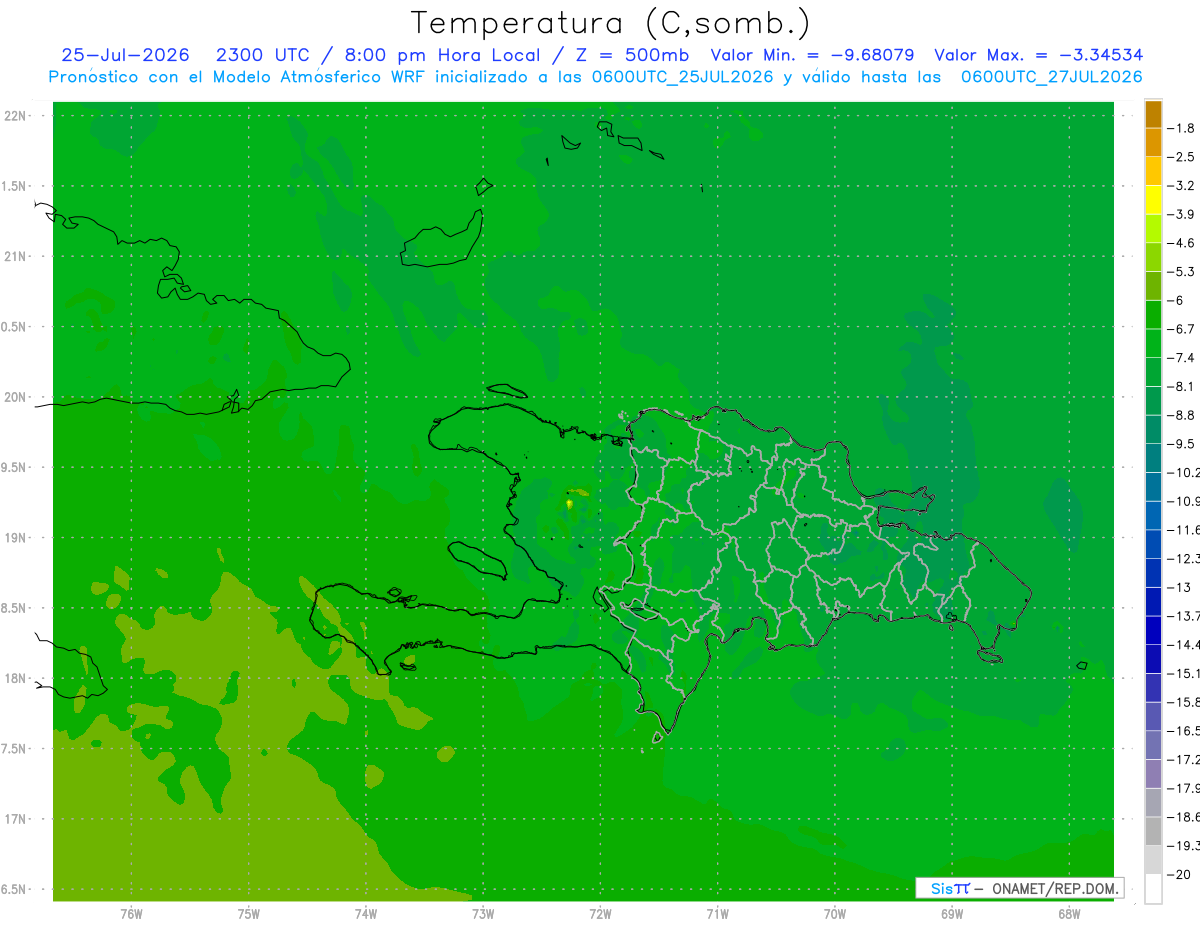Click the "18N" latitude label
The height and width of the screenshot is (927, 1200).
[x=16, y=678]
